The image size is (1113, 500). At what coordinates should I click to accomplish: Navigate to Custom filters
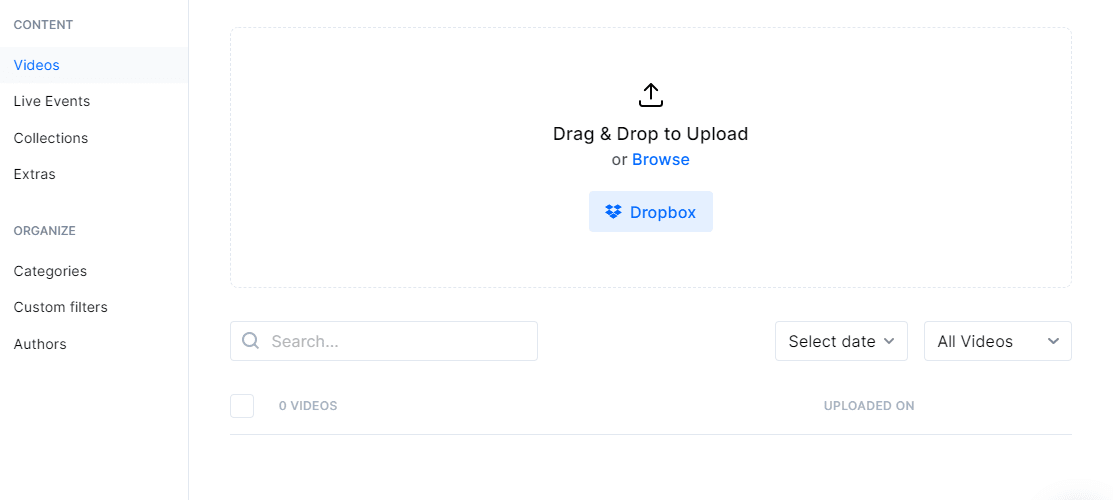(61, 307)
